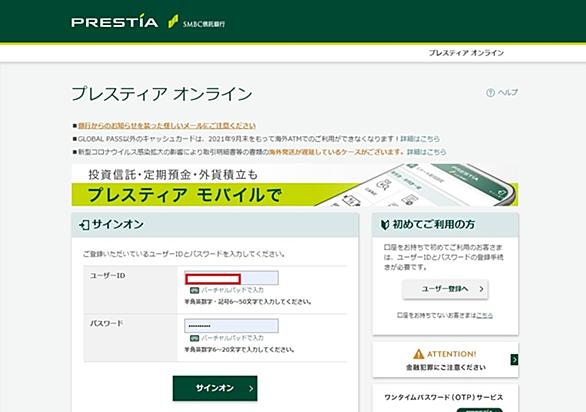586x412 pixels.
Task: Focus the パスワード input field
Action: [x=231, y=326]
